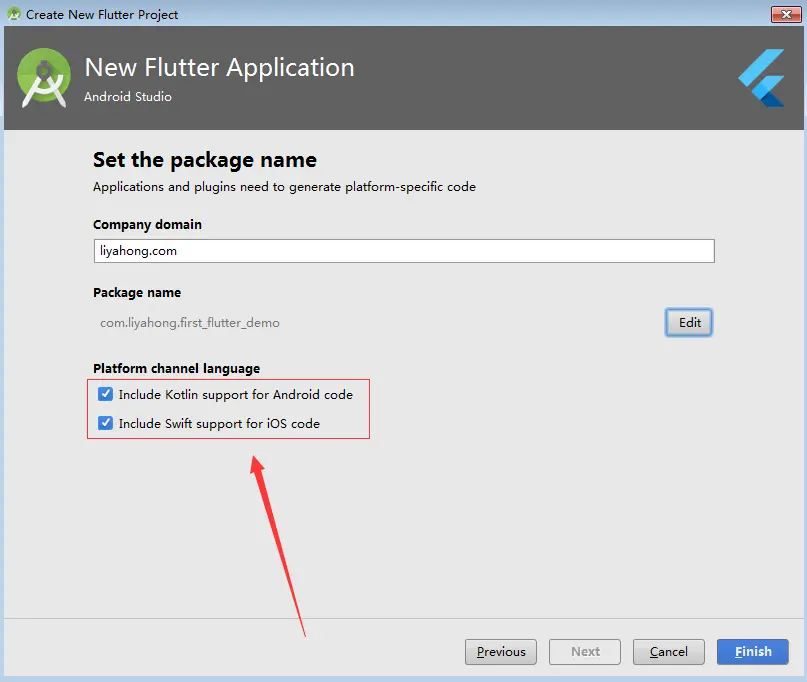The image size is (807, 682).
Task: Click into the Company domain field
Action: pyautogui.click(x=404, y=251)
